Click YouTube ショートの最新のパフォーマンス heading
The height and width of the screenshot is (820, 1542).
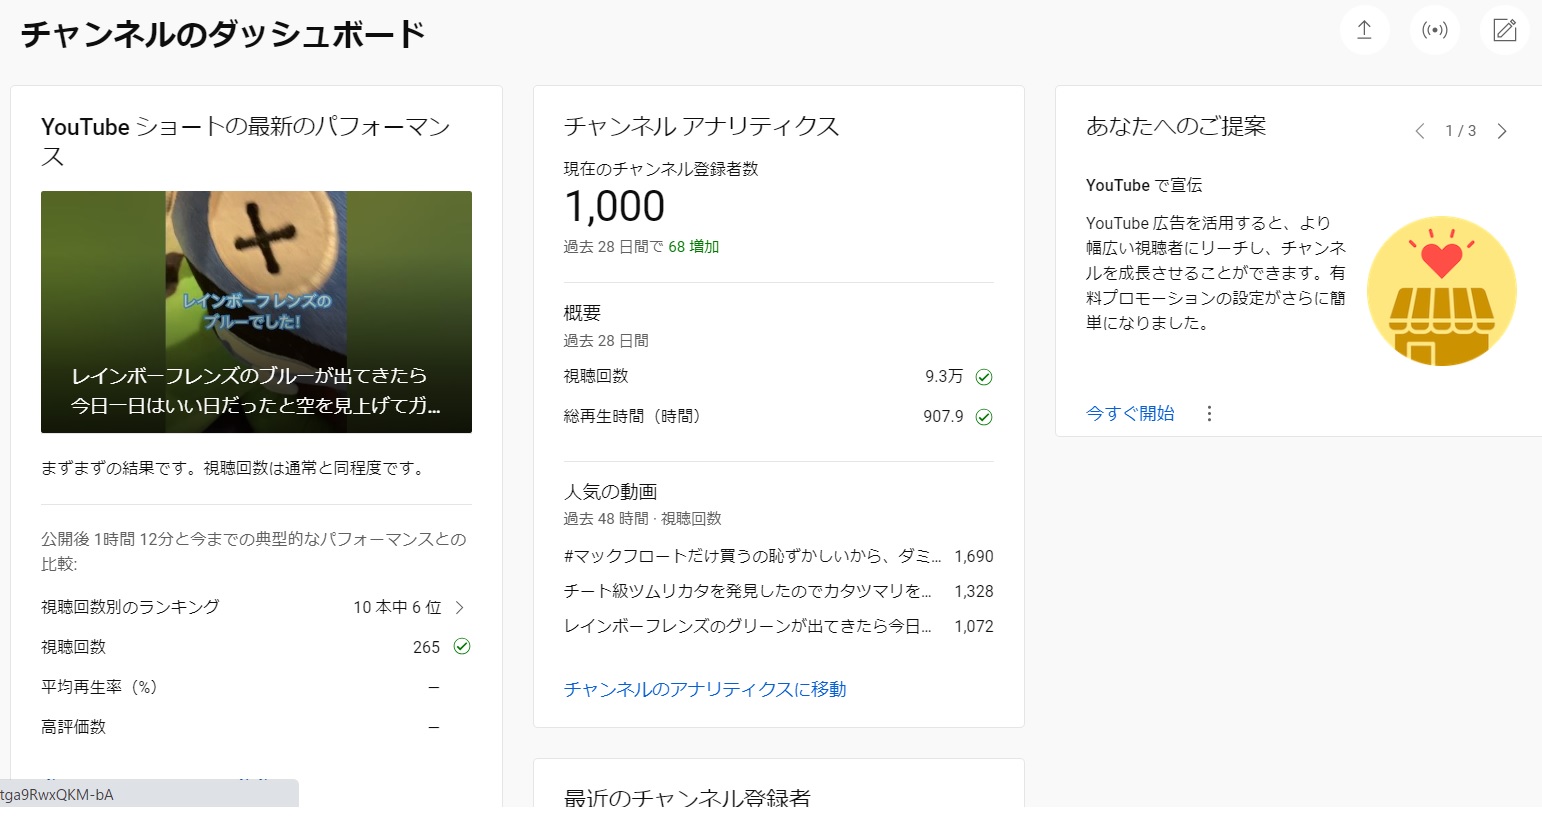[246, 141]
